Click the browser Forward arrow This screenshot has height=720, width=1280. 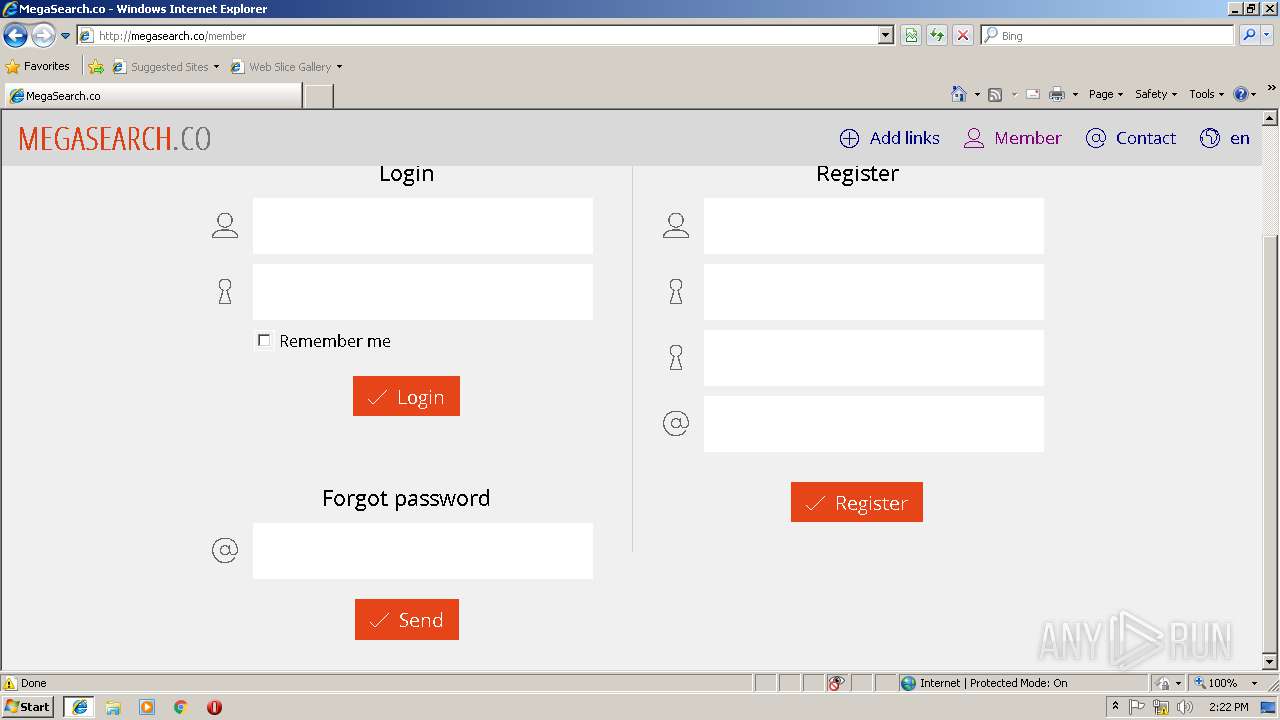[43, 36]
